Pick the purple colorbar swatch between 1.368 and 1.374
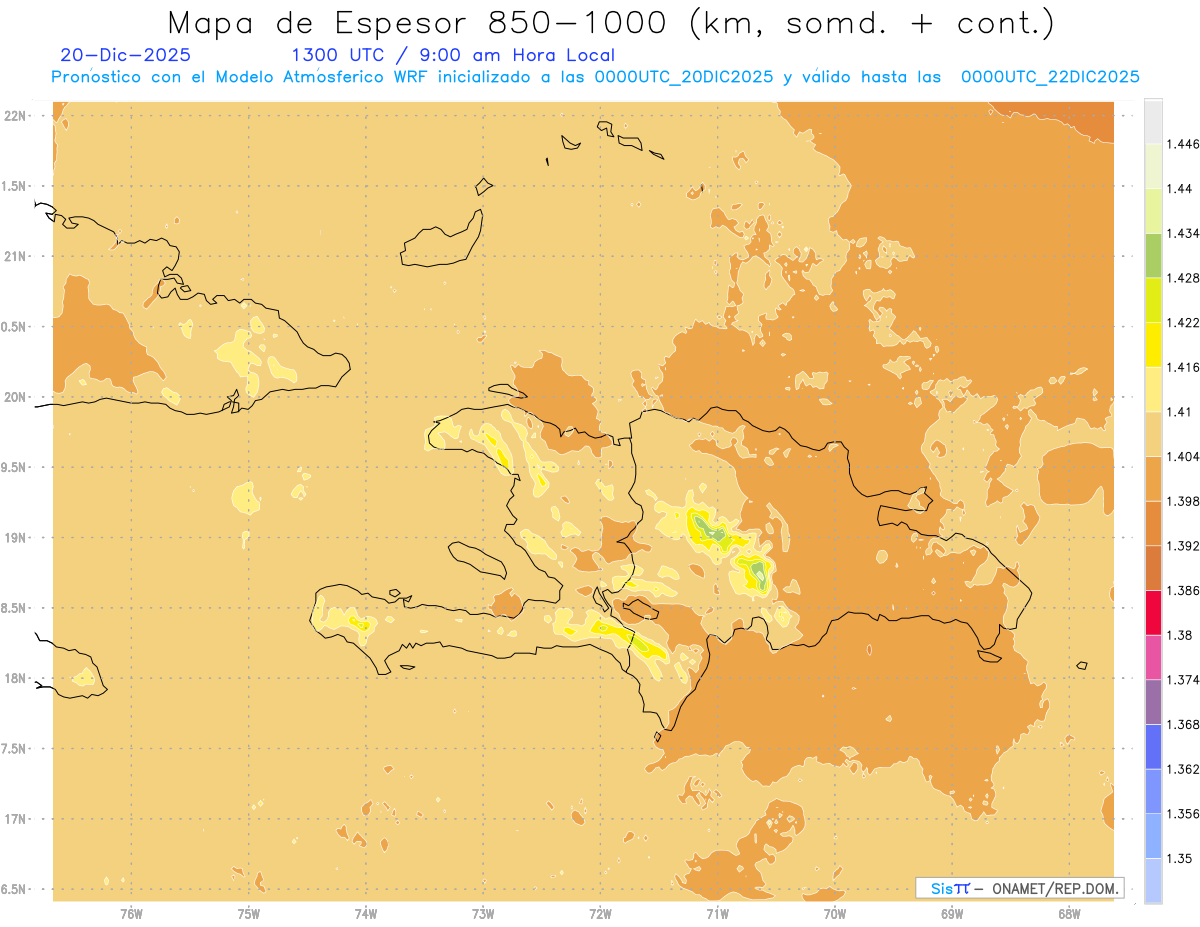This screenshot has width=1200, height=927. tap(1153, 702)
